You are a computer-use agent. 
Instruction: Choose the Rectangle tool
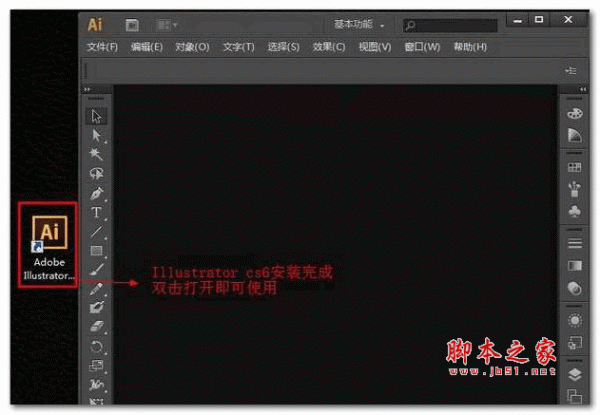[96, 251]
